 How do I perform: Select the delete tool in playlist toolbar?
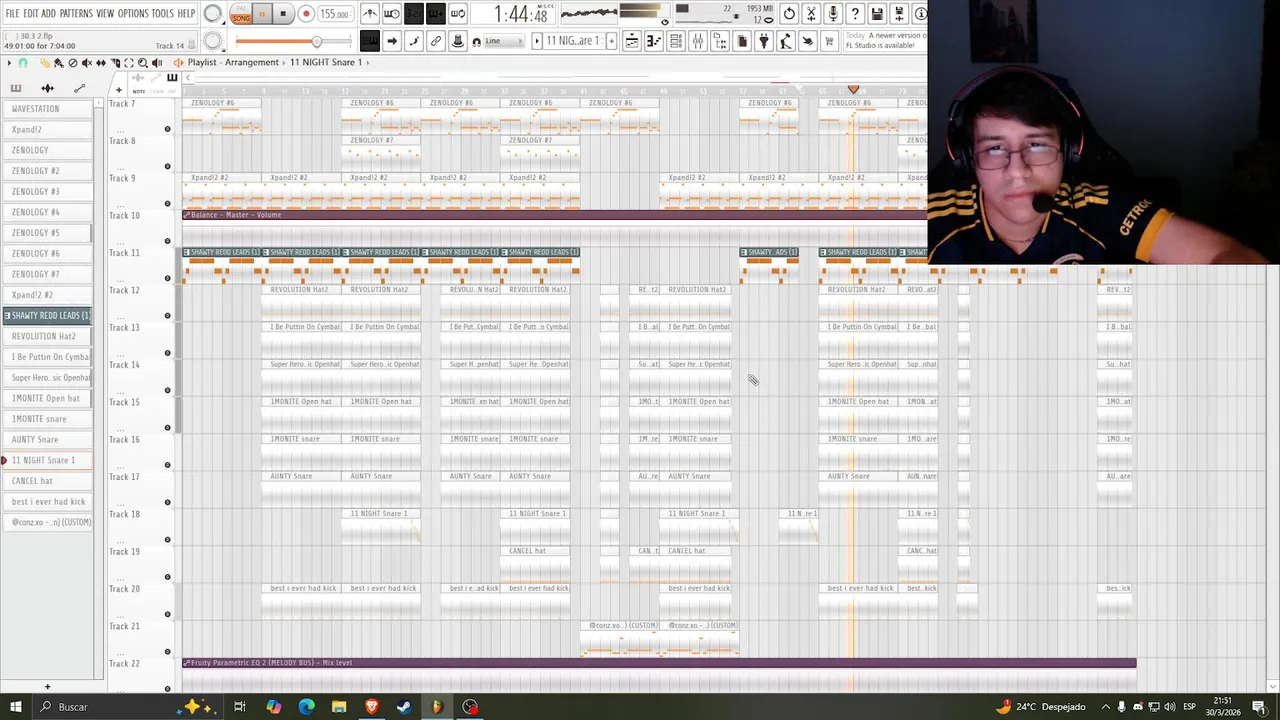(73, 62)
